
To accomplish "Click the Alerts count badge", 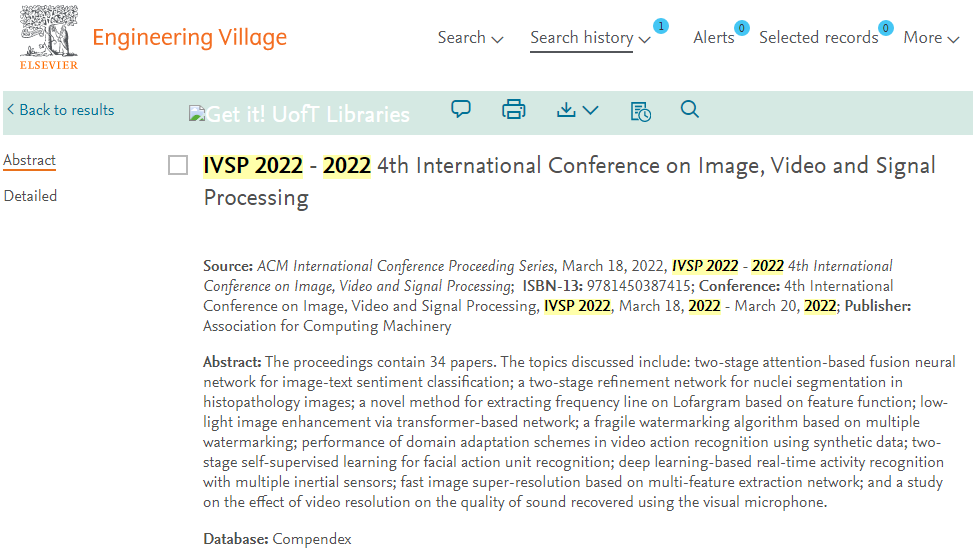I will [x=741, y=28].
